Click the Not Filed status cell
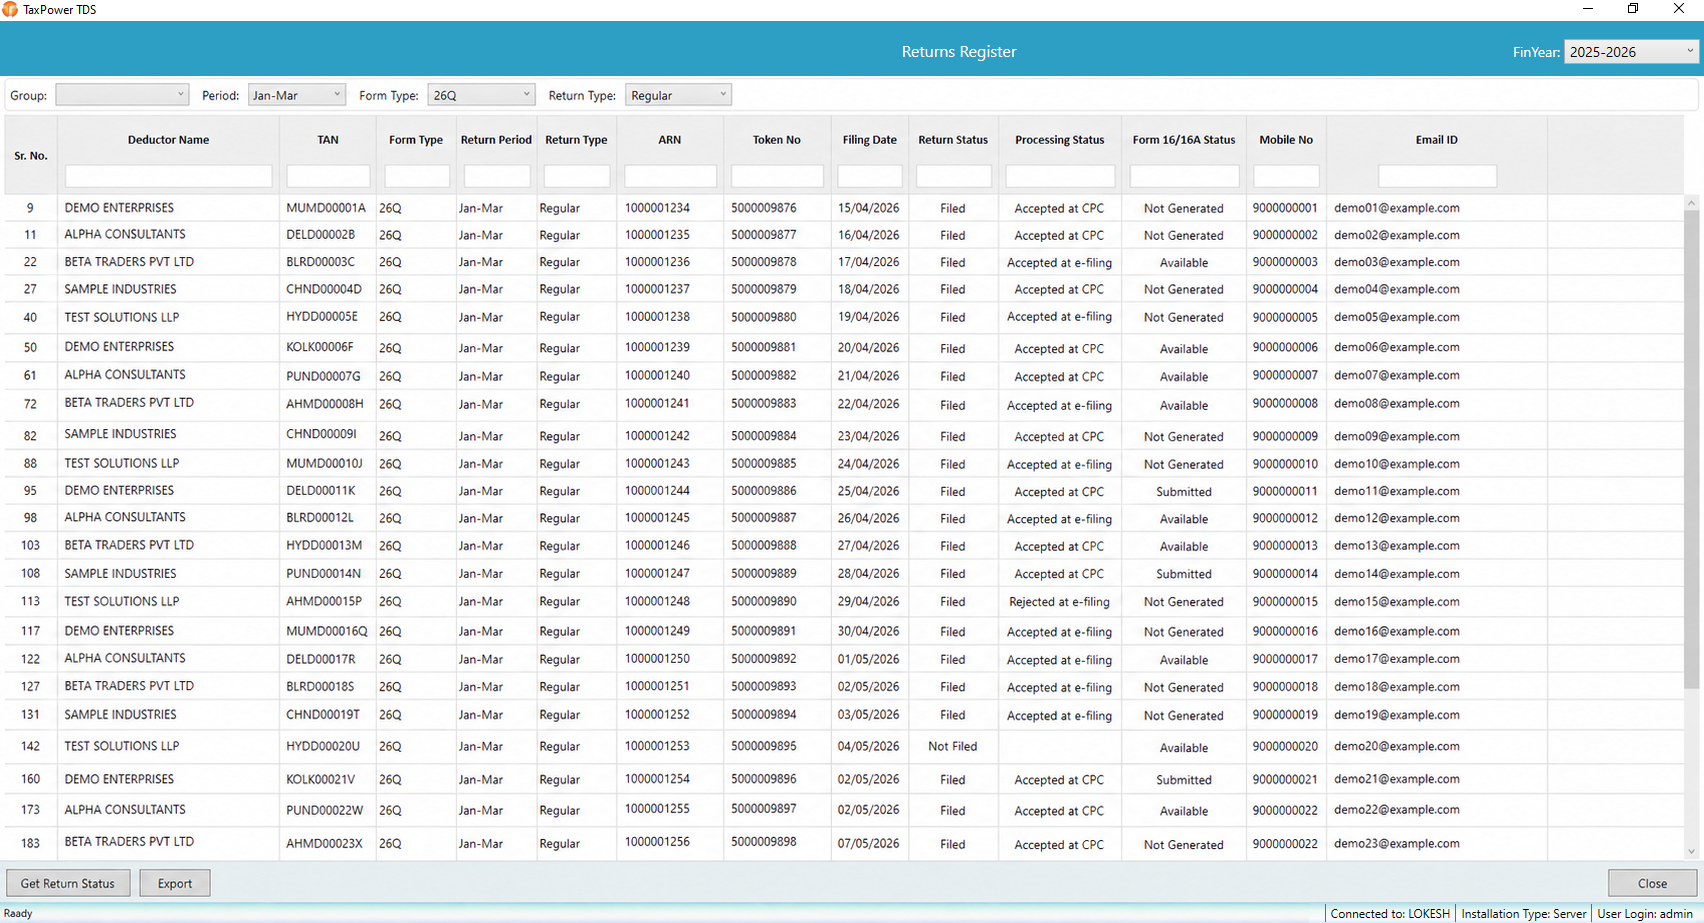The image size is (1704, 923). 953,746
